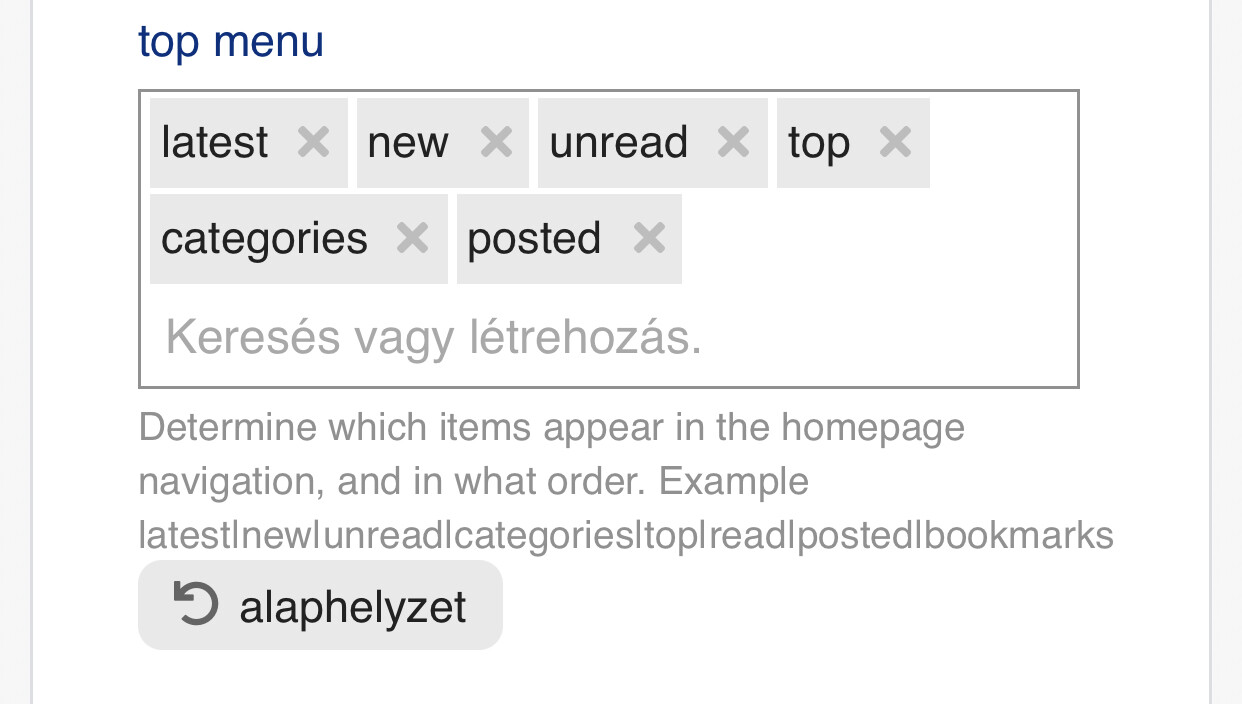
Task: Click the 'unread' tag text
Action: point(618,143)
